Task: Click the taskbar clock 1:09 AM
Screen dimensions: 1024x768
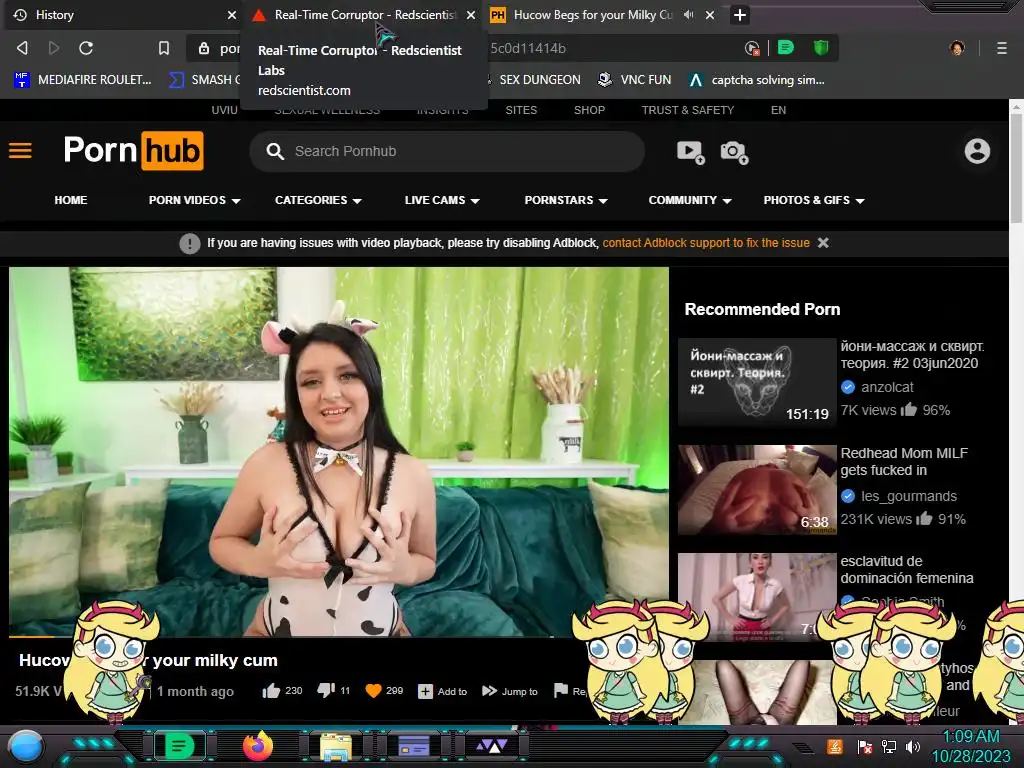Action: 971,737
